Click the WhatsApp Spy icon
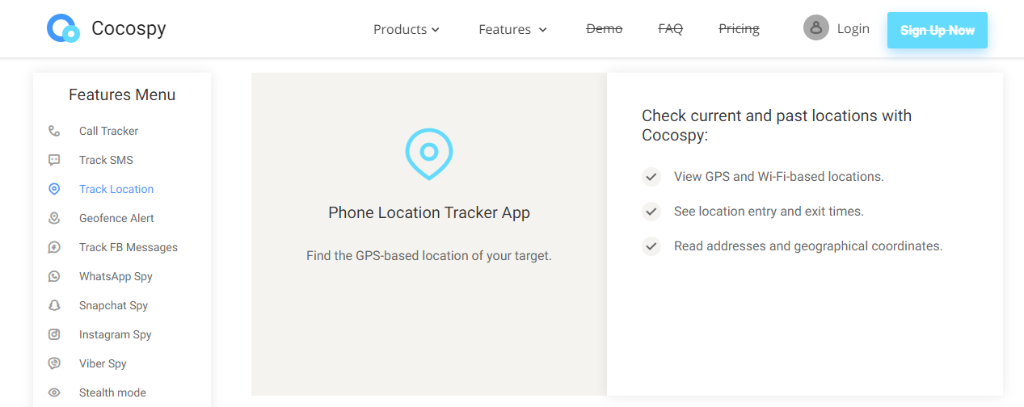 (54, 276)
